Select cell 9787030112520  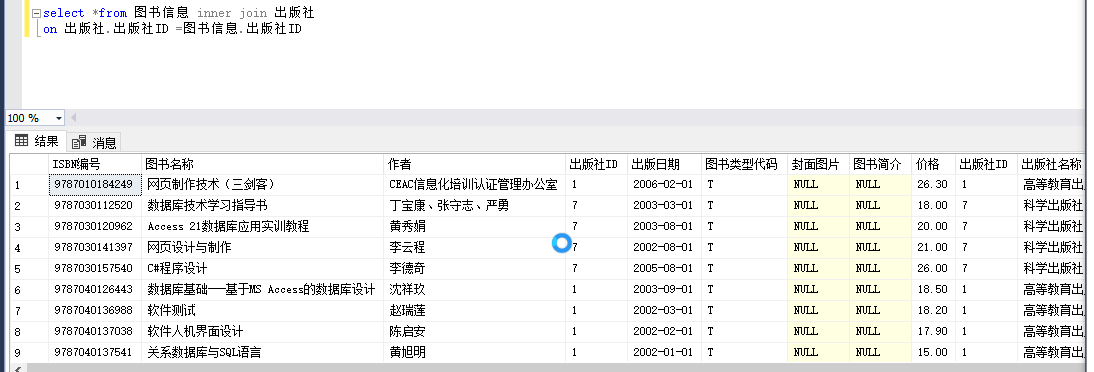coord(95,206)
